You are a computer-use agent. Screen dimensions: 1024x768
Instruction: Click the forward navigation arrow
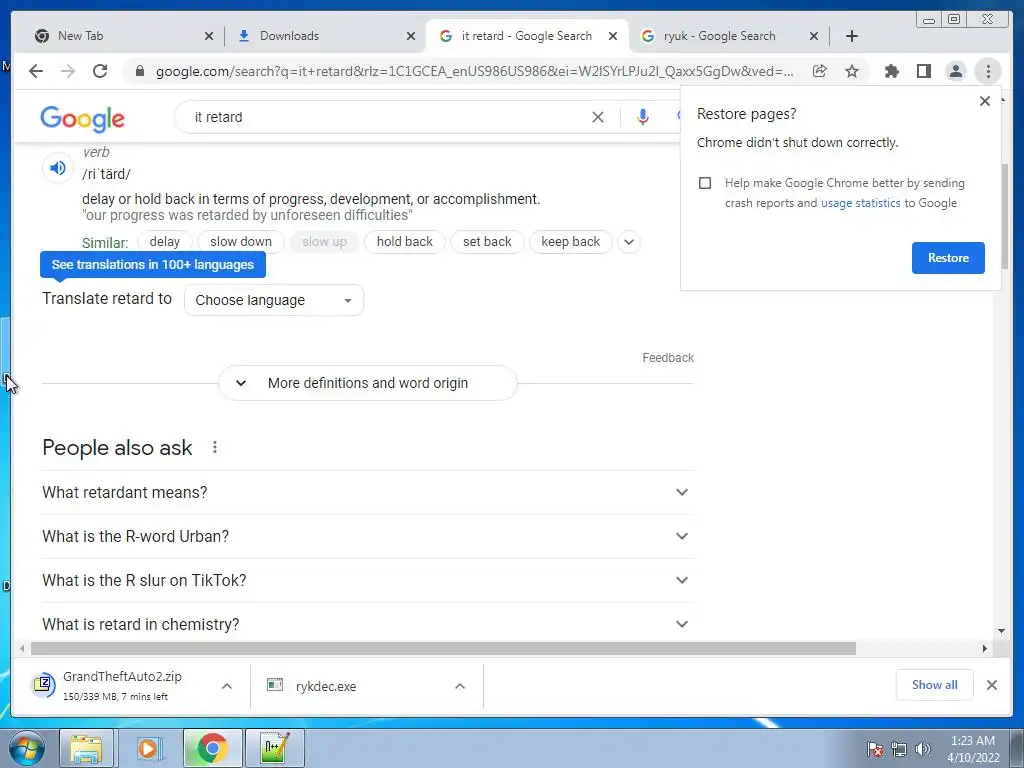(x=68, y=71)
